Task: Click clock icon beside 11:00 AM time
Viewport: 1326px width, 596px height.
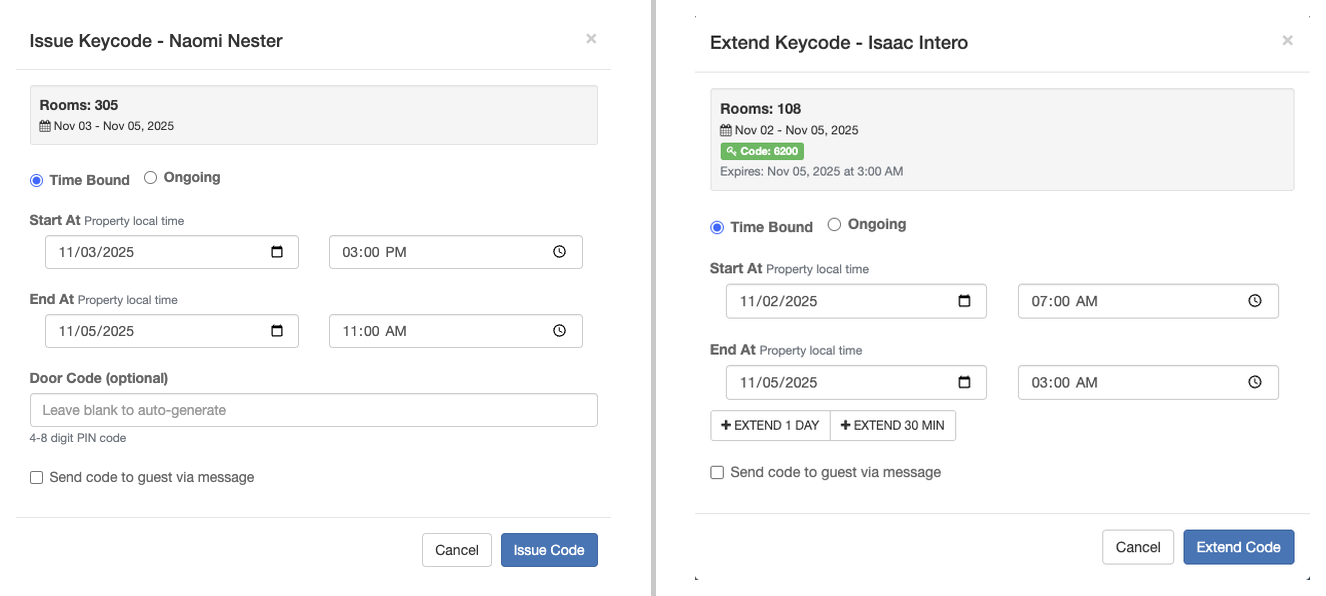Action: [x=560, y=331]
